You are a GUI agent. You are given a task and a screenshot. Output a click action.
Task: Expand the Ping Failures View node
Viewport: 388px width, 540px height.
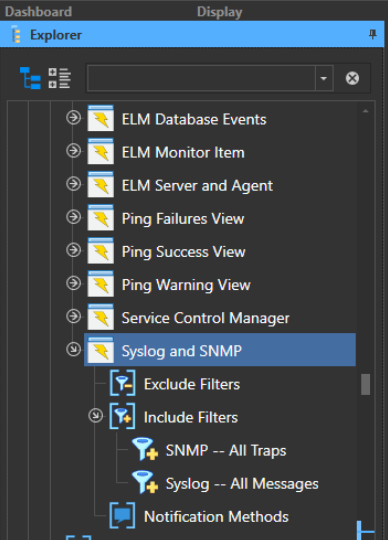[x=73, y=217]
